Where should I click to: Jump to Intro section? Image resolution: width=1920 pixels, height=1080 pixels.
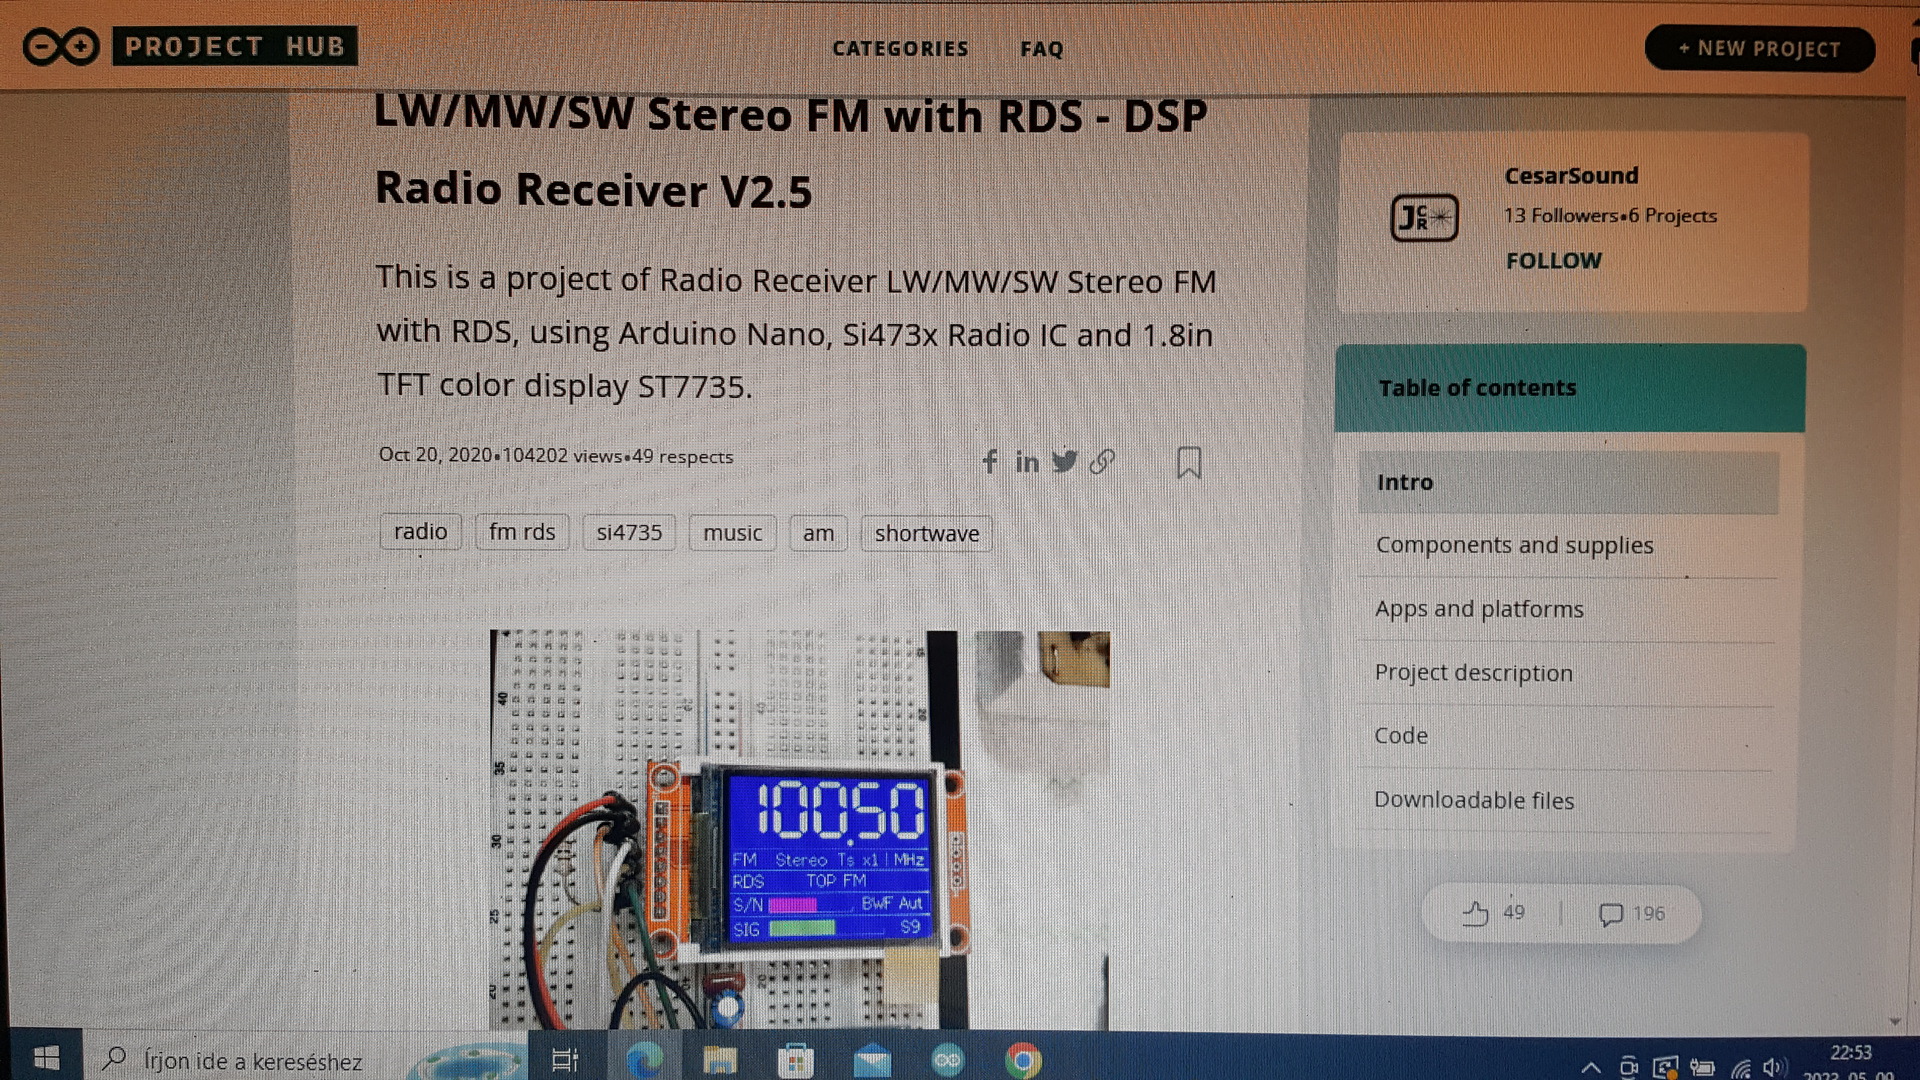pyautogui.click(x=1568, y=483)
